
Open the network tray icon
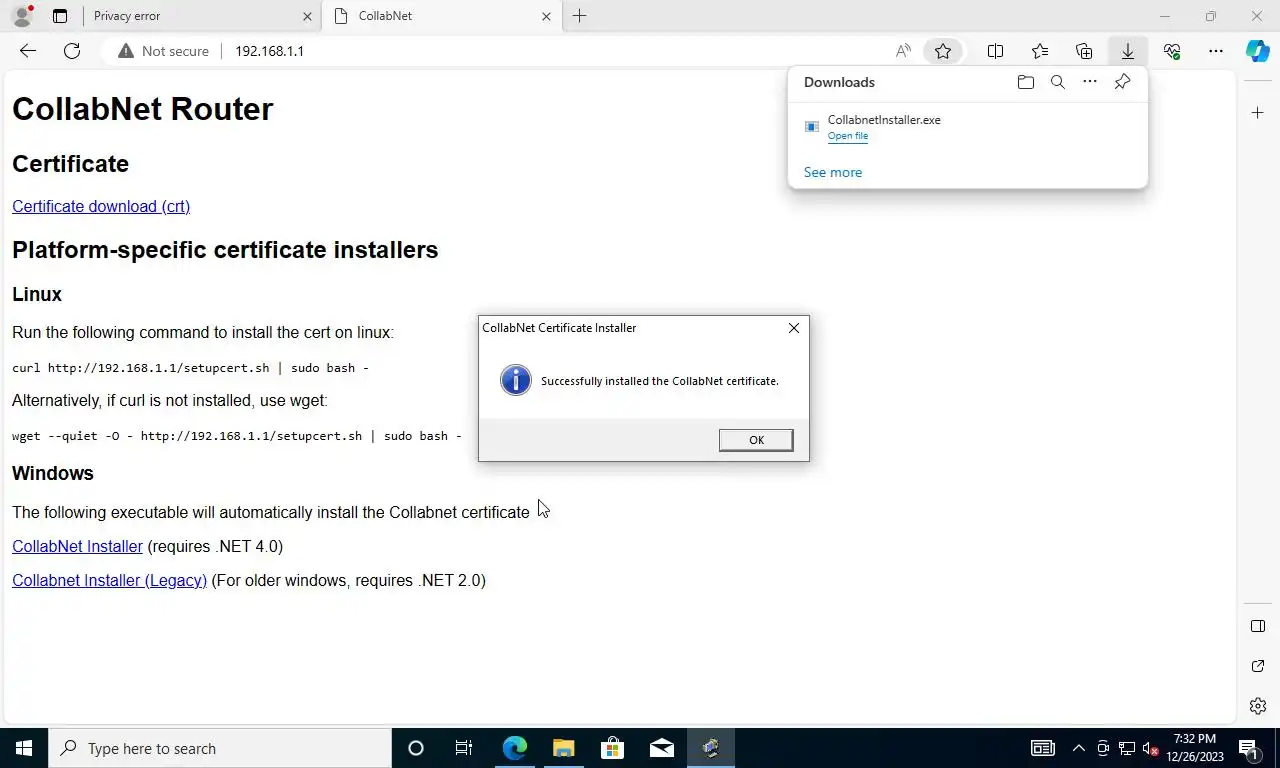click(1127, 748)
